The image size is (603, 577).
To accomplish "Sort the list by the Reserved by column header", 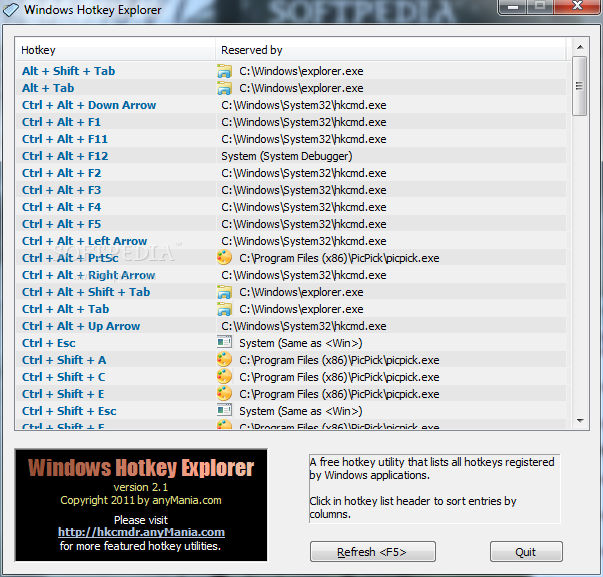I will [391, 50].
